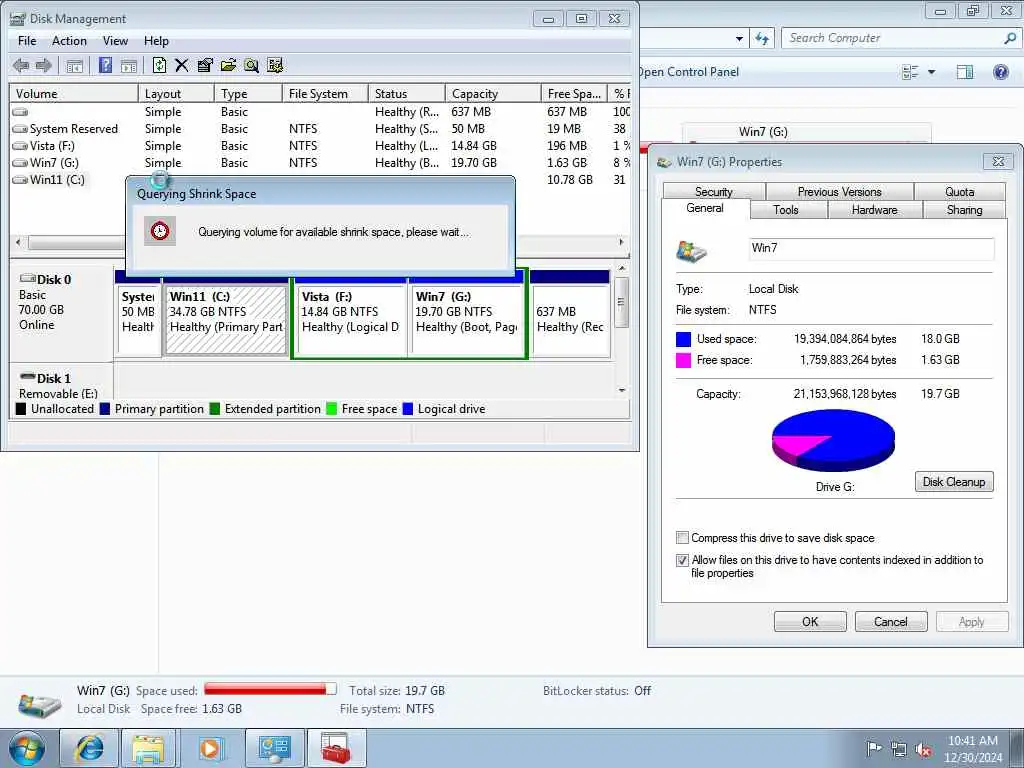Click the Explorer search magnifier icon
The height and width of the screenshot is (768, 1024).
pyautogui.click(x=1010, y=38)
